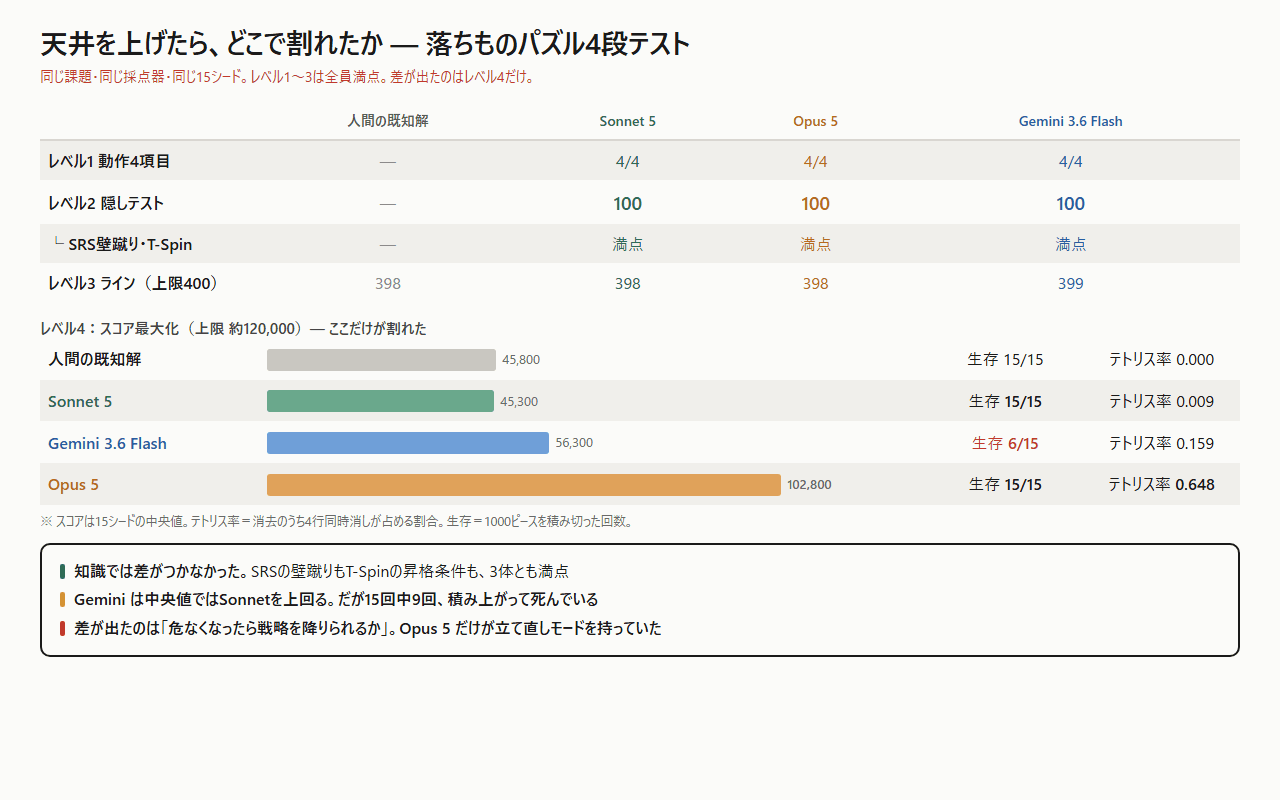Viewport: 1280px width, 800px height.
Task: Click the '398' in Sonnet 5 column
Action: [x=628, y=284]
